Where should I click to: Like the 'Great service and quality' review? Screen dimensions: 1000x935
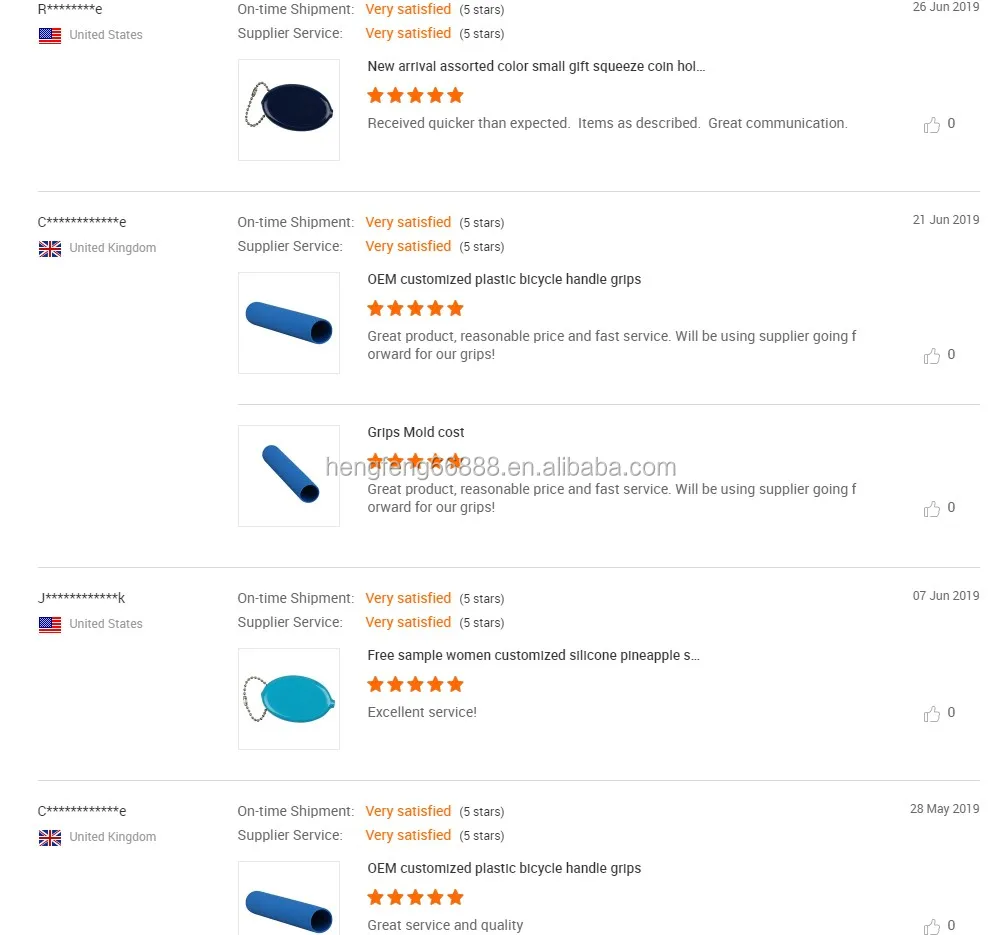pos(932,927)
